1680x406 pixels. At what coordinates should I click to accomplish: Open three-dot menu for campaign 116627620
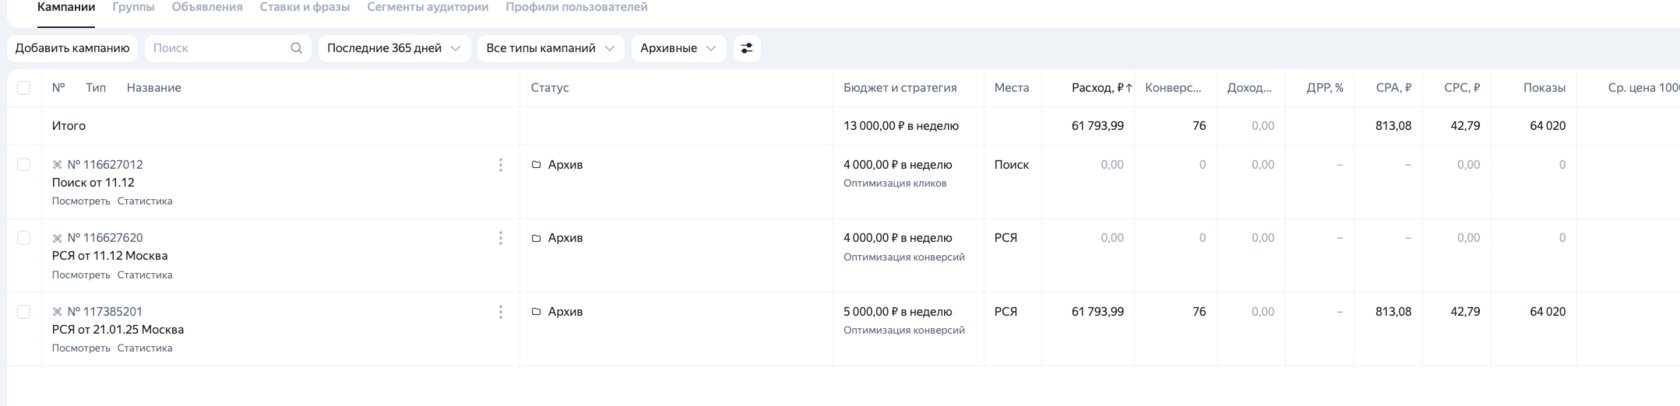[500, 238]
